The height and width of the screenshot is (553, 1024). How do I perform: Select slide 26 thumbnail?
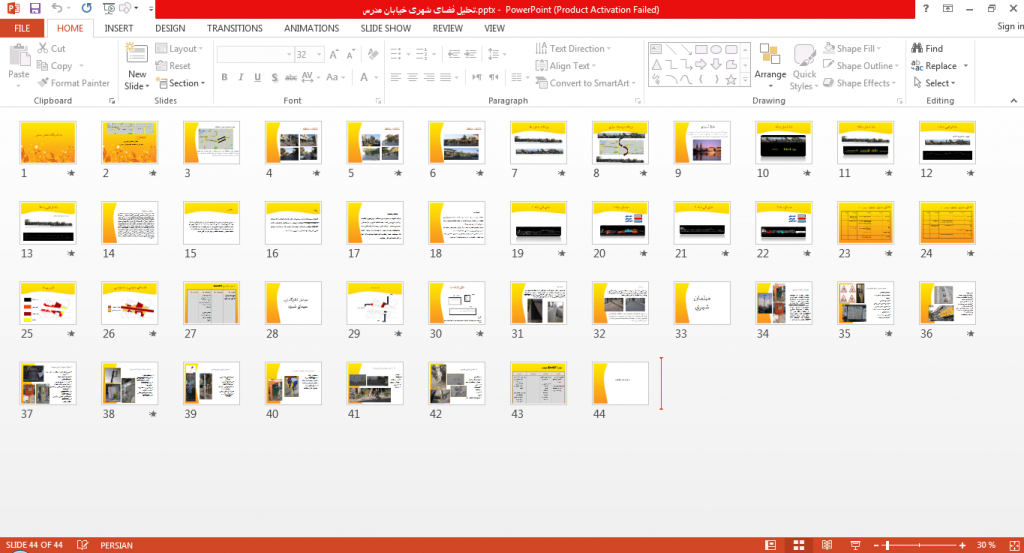pos(129,303)
